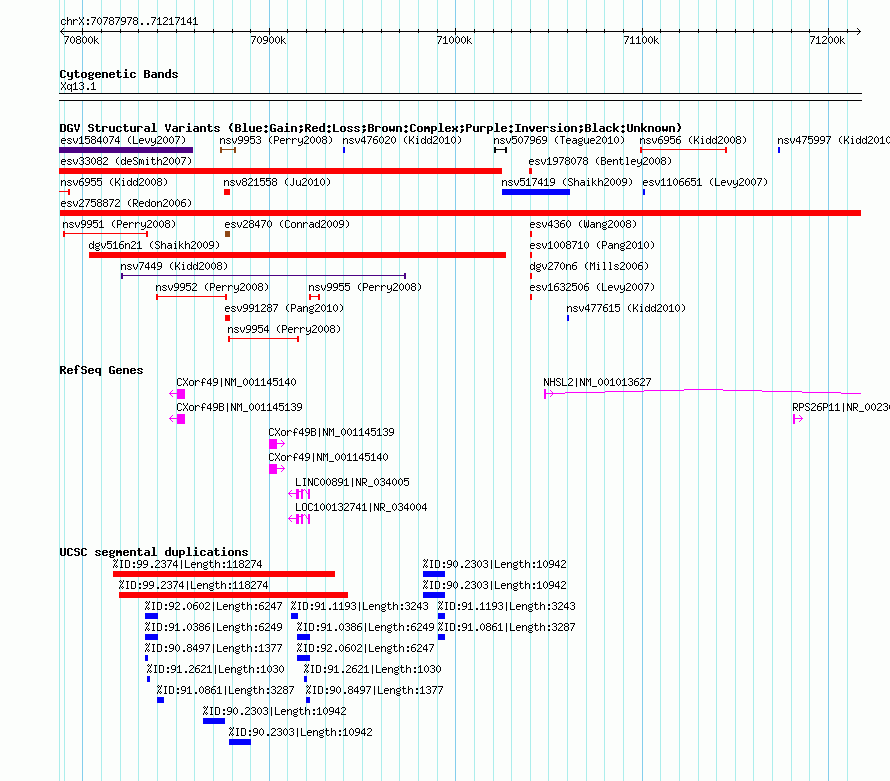Click esv991287 (Pang2010) variant label
Image resolution: width=890 pixels, height=781 pixels.
click(x=284, y=308)
